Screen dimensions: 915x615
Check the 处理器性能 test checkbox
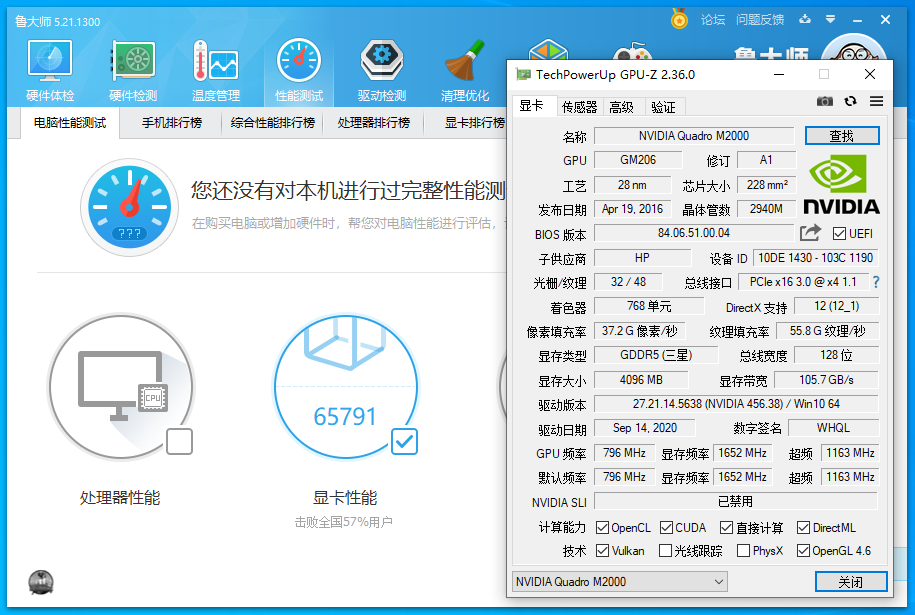[179, 441]
